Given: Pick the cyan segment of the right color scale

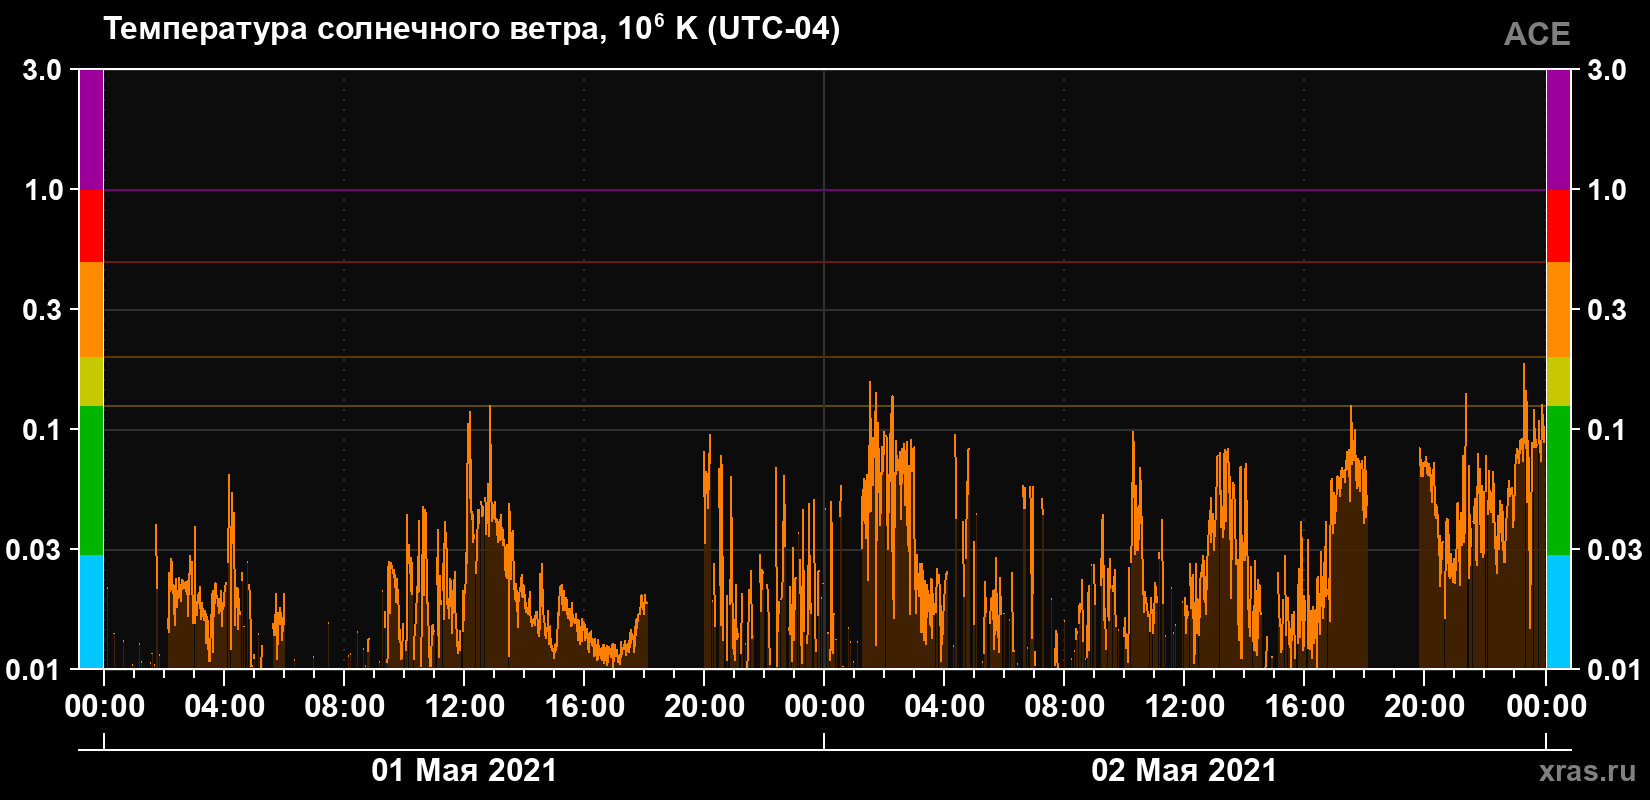Looking at the screenshot, I should [x=1558, y=611].
